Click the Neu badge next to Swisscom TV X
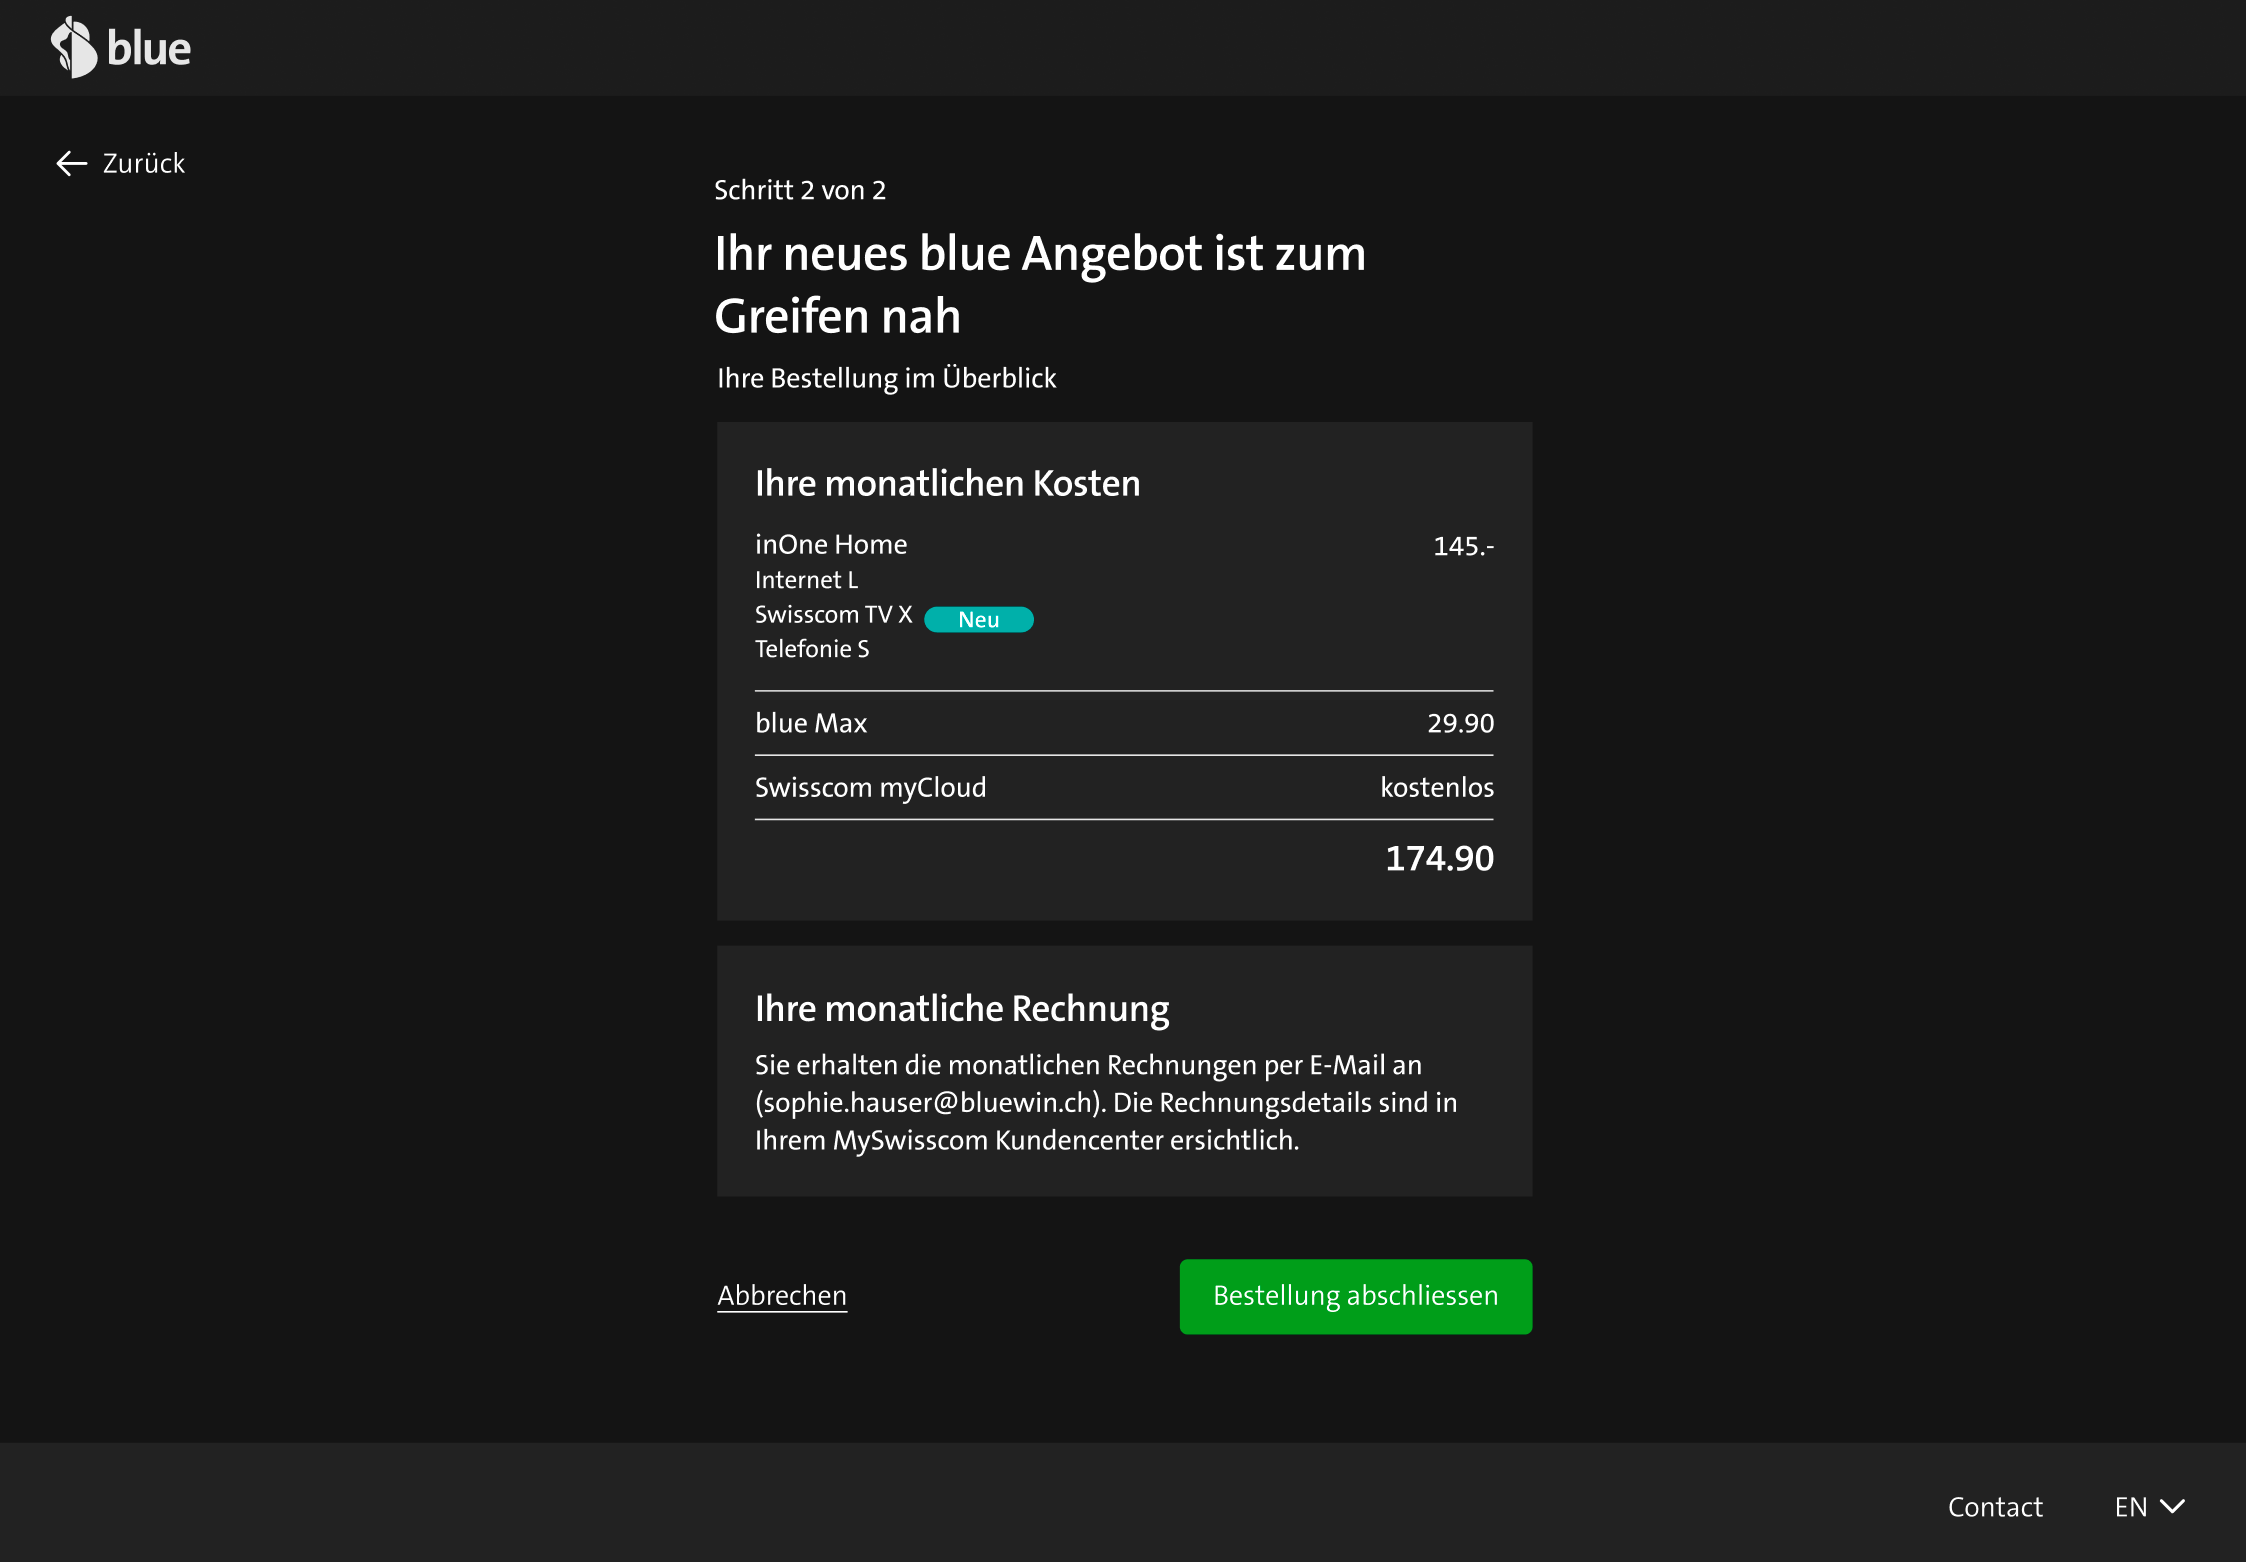The width and height of the screenshot is (2246, 1562). [x=978, y=619]
